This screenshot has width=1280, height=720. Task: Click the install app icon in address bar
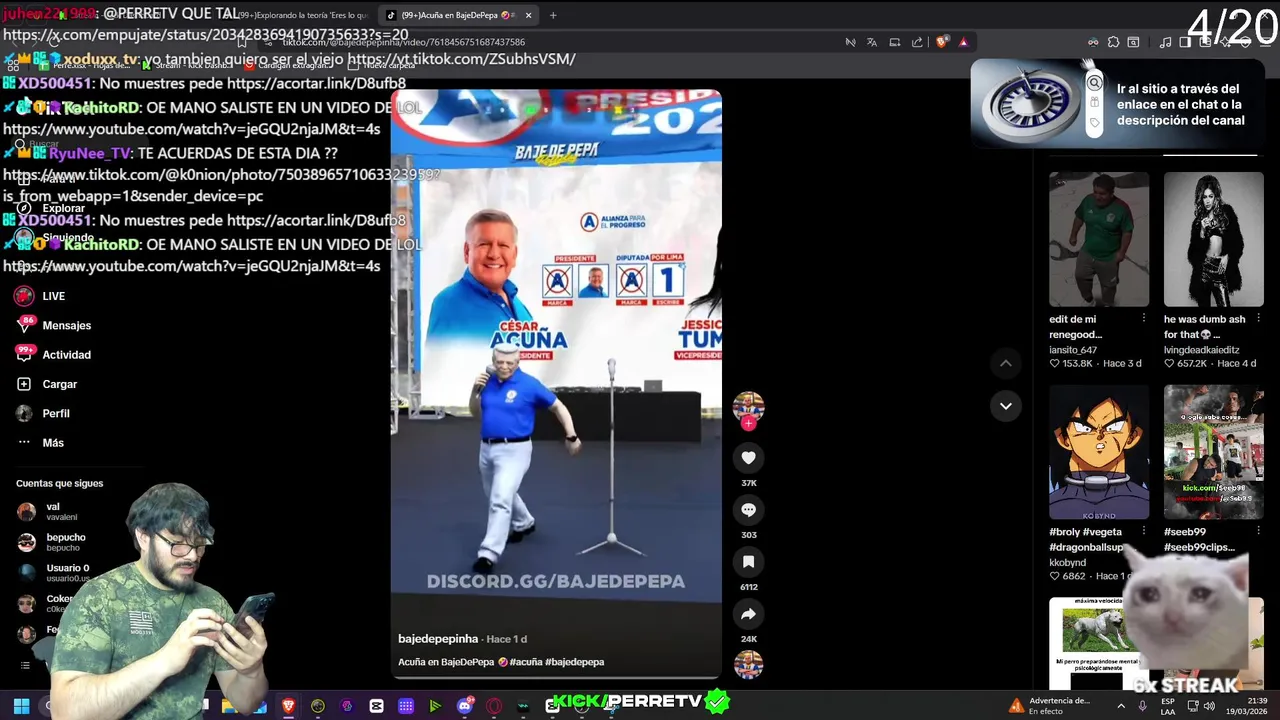(895, 42)
